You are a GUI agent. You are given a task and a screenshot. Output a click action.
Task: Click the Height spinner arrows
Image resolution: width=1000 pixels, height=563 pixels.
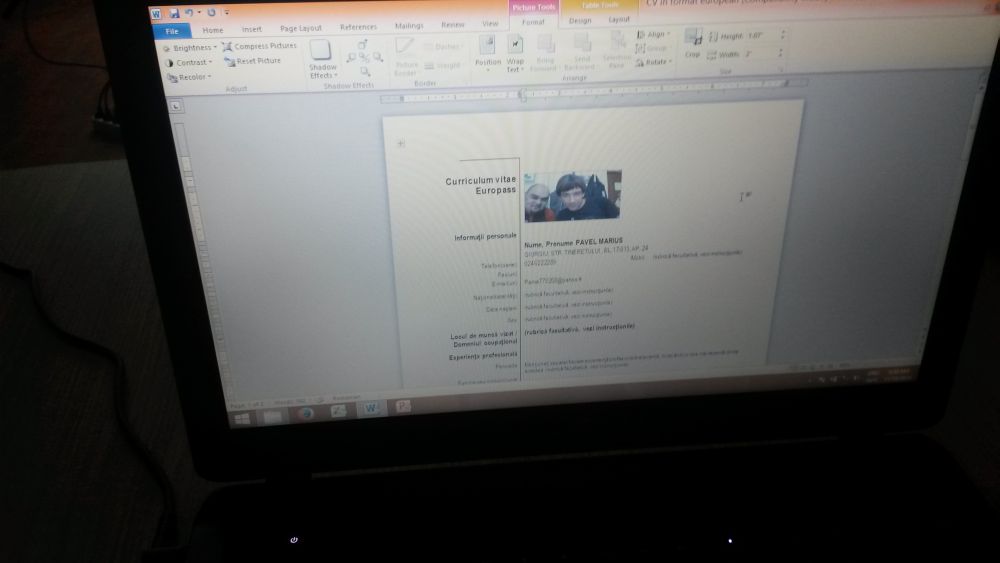coord(783,35)
